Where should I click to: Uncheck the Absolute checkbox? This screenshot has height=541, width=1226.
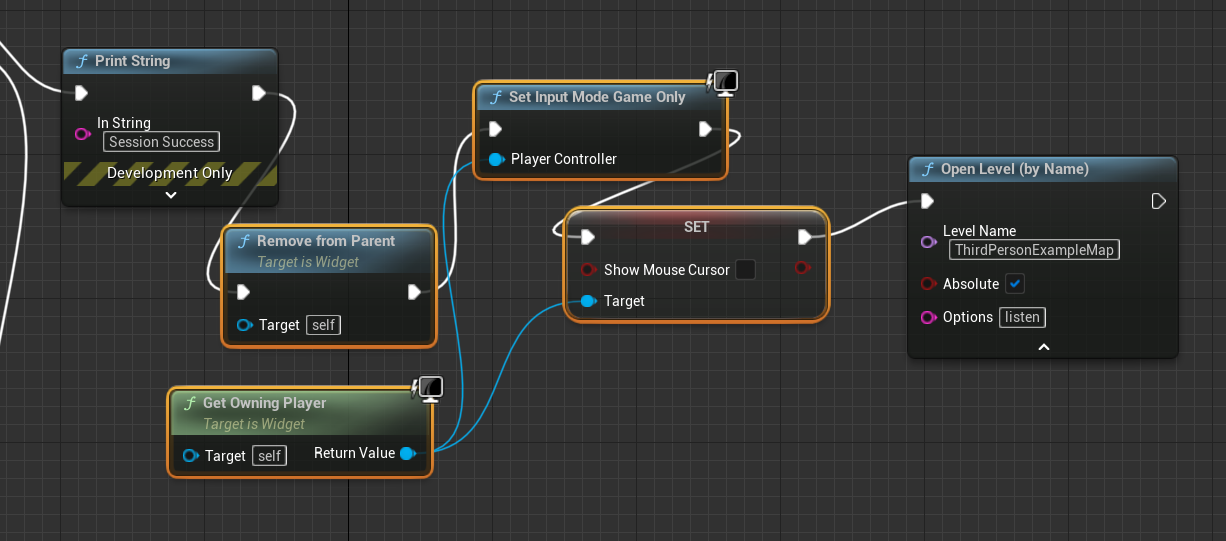click(x=1015, y=284)
